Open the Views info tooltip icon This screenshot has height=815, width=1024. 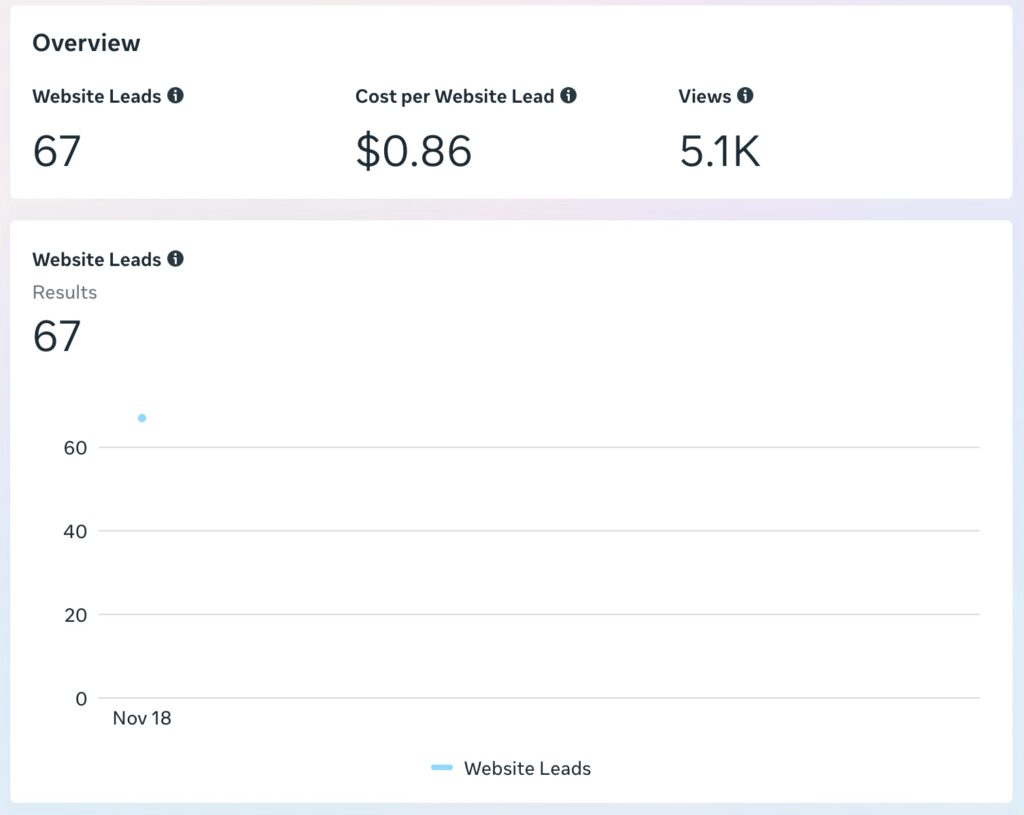point(745,96)
